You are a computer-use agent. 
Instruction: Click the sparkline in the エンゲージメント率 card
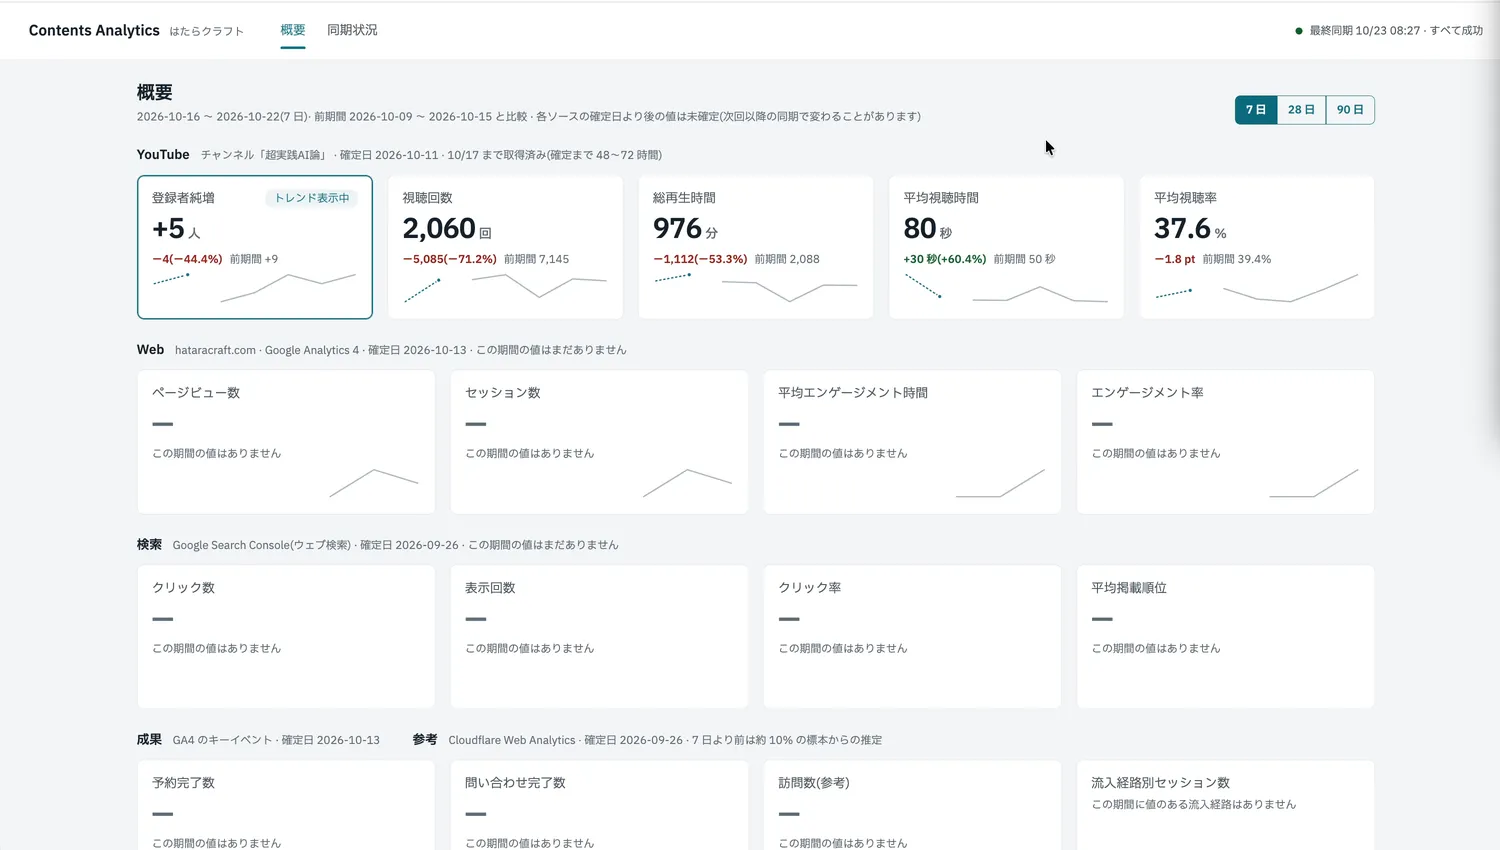(1314, 483)
